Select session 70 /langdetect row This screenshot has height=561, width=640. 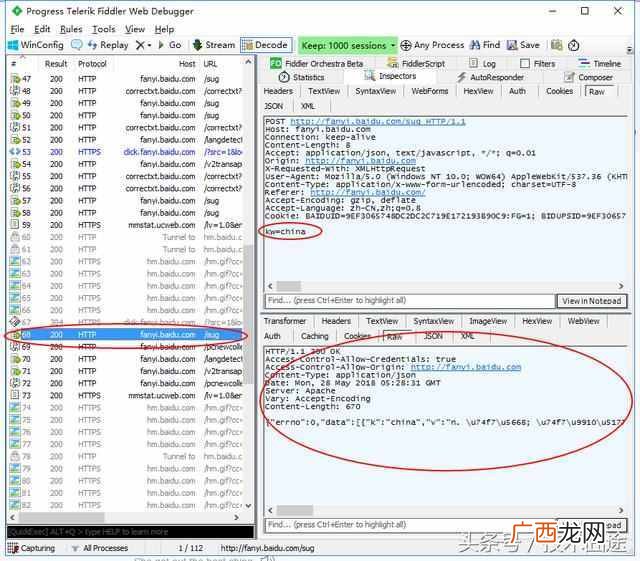click(x=126, y=359)
